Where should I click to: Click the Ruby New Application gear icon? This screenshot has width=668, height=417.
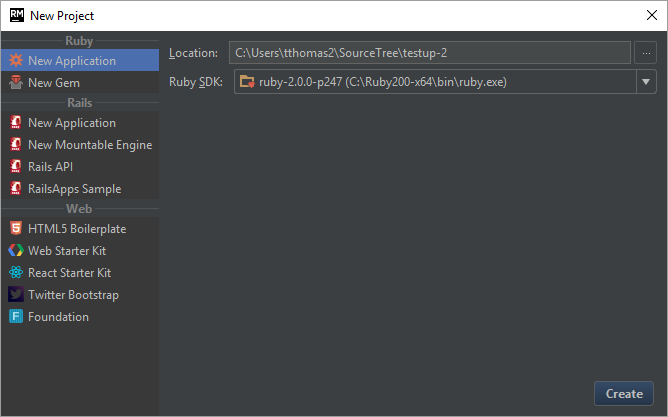[16, 61]
